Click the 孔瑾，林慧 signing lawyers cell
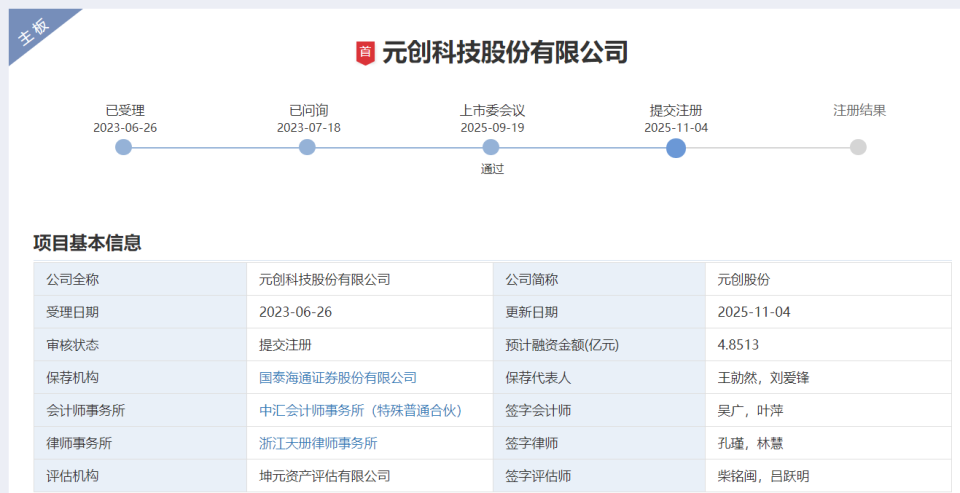The height and width of the screenshot is (493, 960). pos(828,443)
